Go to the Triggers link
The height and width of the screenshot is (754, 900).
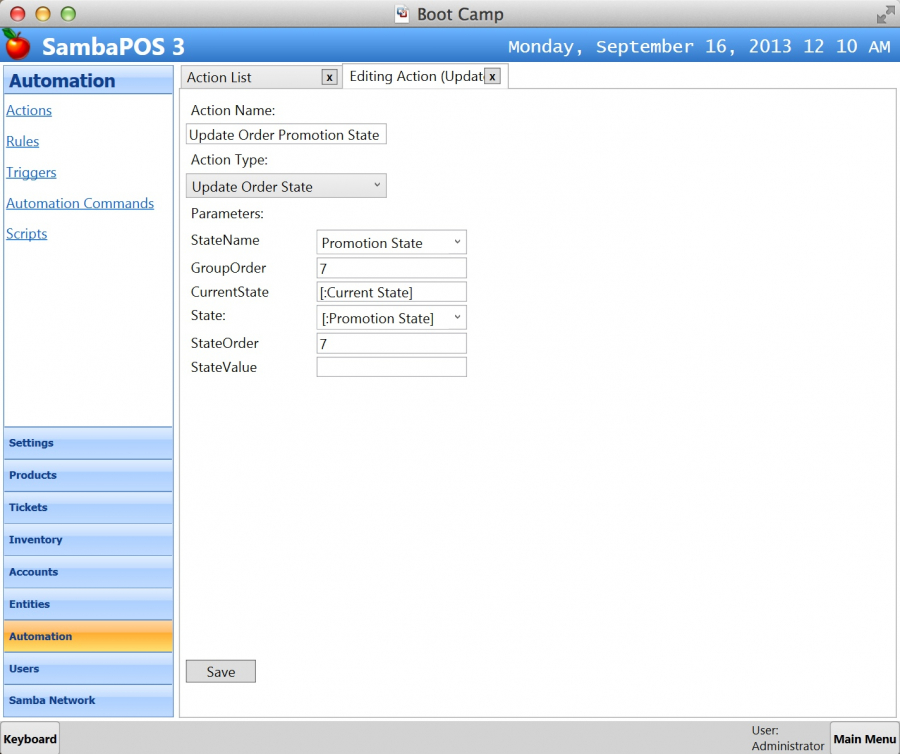click(x=31, y=173)
